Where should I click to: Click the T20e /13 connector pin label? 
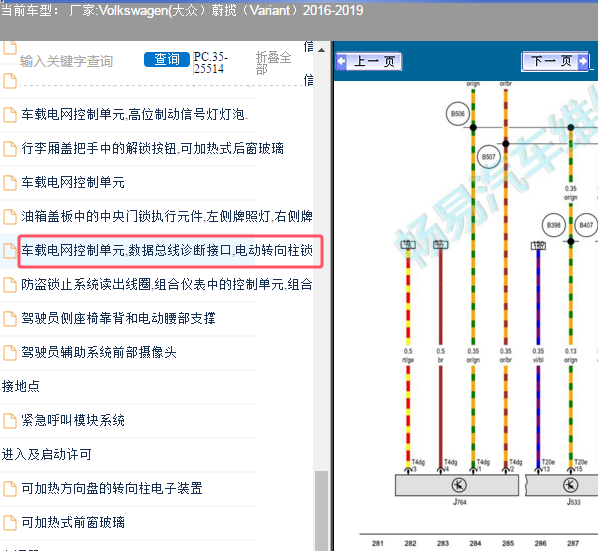548,465
